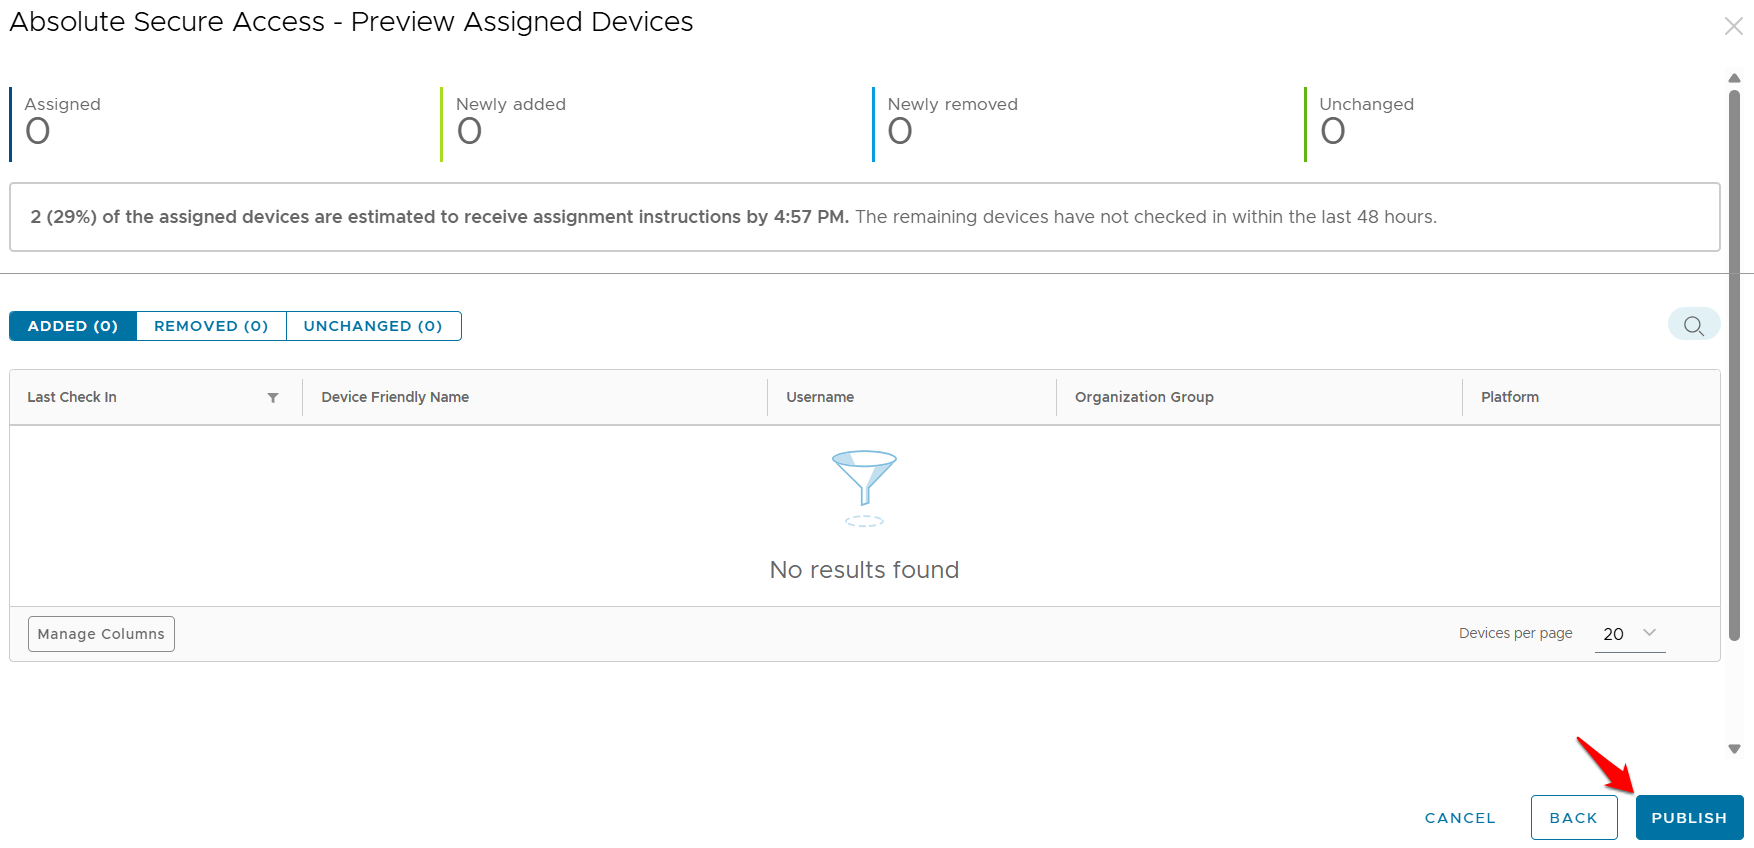Close the Preview Assigned Devices dialog
The height and width of the screenshot is (848, 1754).
coord(1733,26)
